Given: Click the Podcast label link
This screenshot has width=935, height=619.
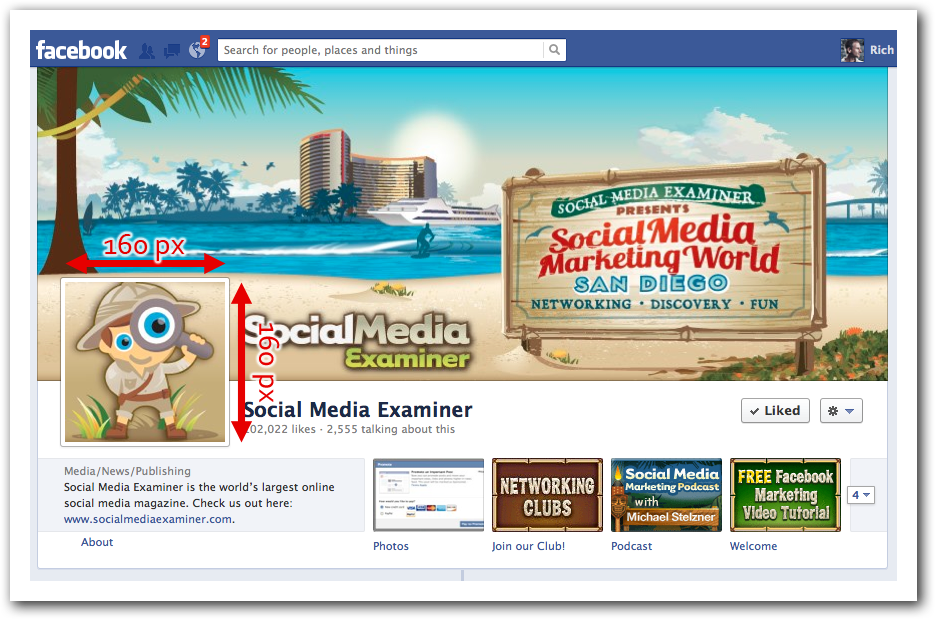Looking at the screenshot, I should pyautogui.click(x=631, y=546).
